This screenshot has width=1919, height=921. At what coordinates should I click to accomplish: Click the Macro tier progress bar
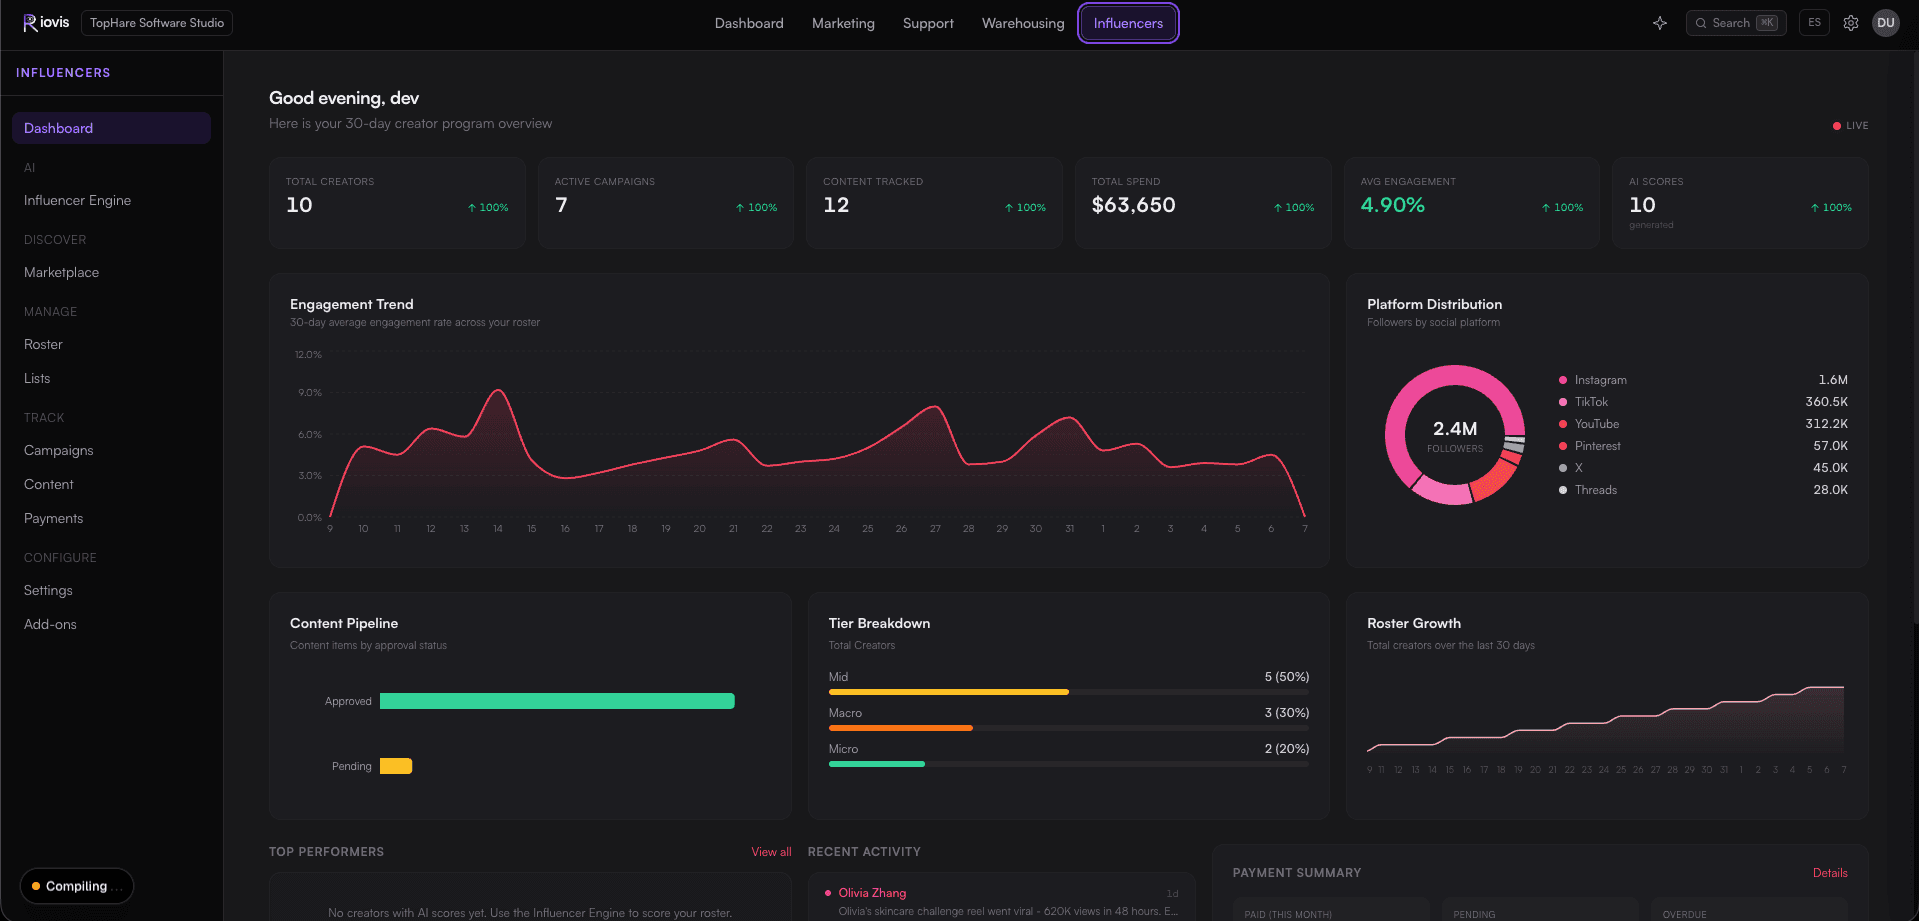(1069, 728)
